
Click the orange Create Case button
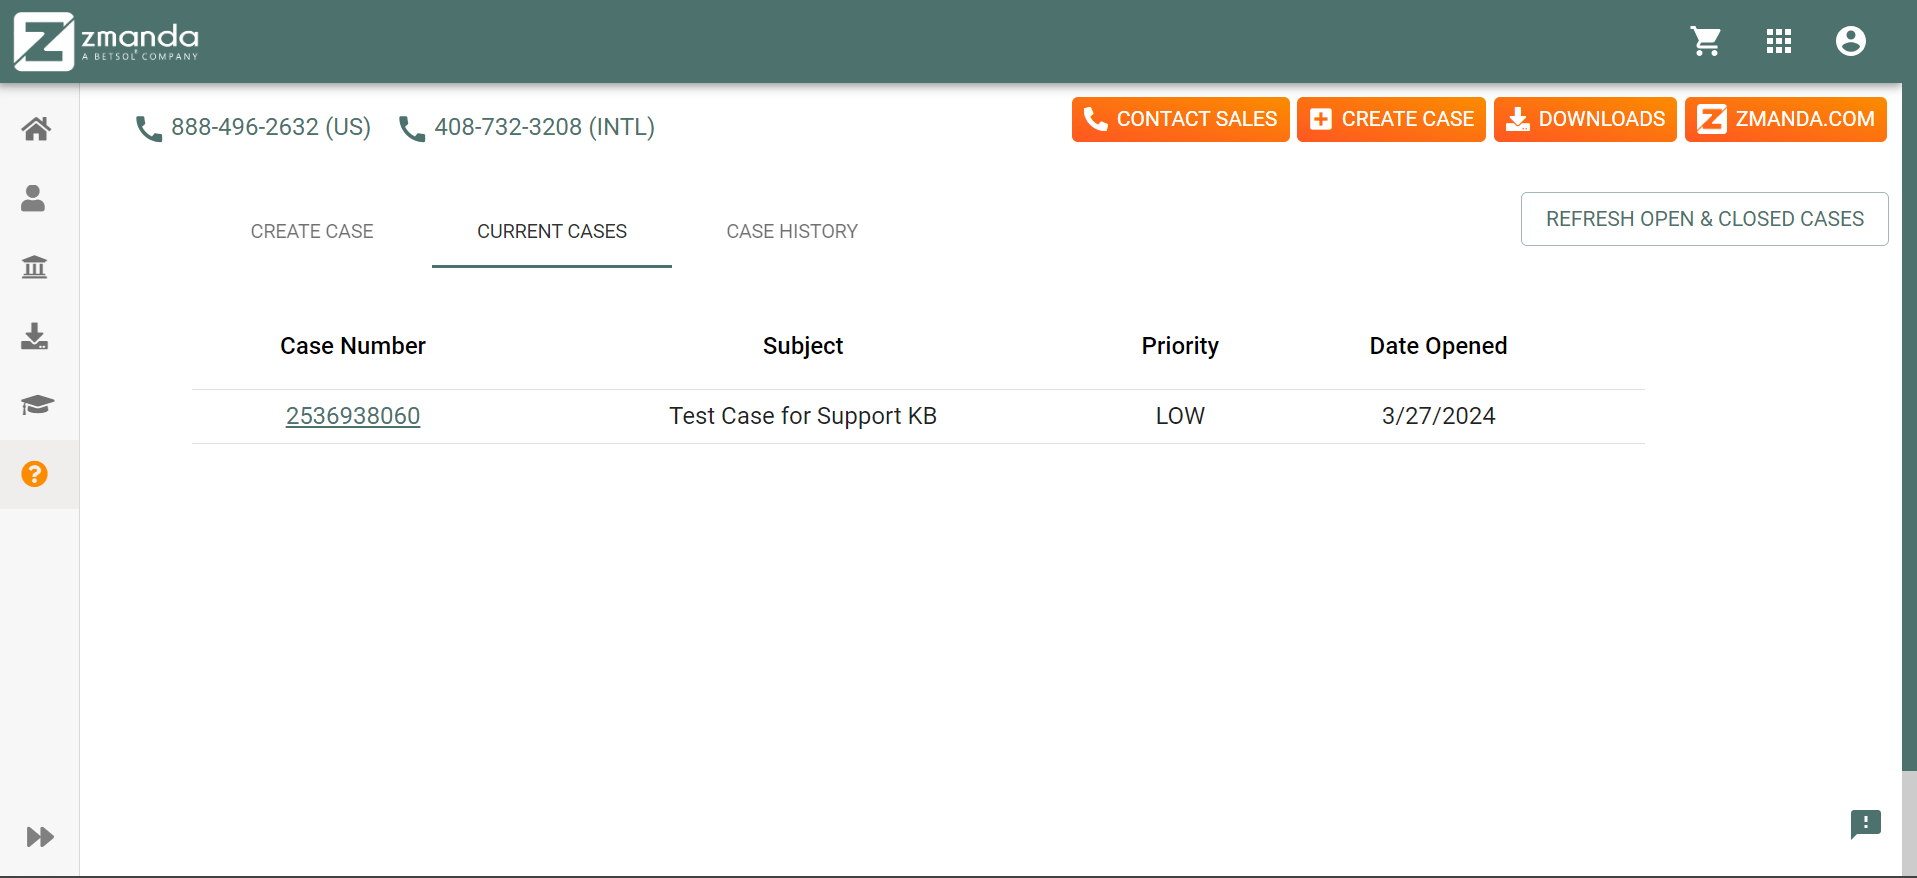(1391, 119)
